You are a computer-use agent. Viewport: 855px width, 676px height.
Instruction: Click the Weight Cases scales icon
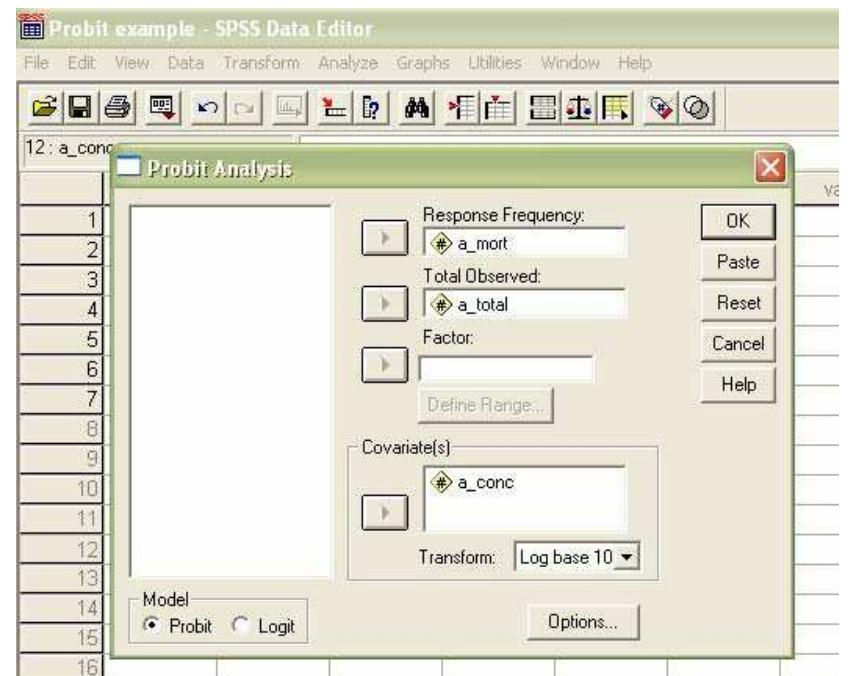coord(579,107)
